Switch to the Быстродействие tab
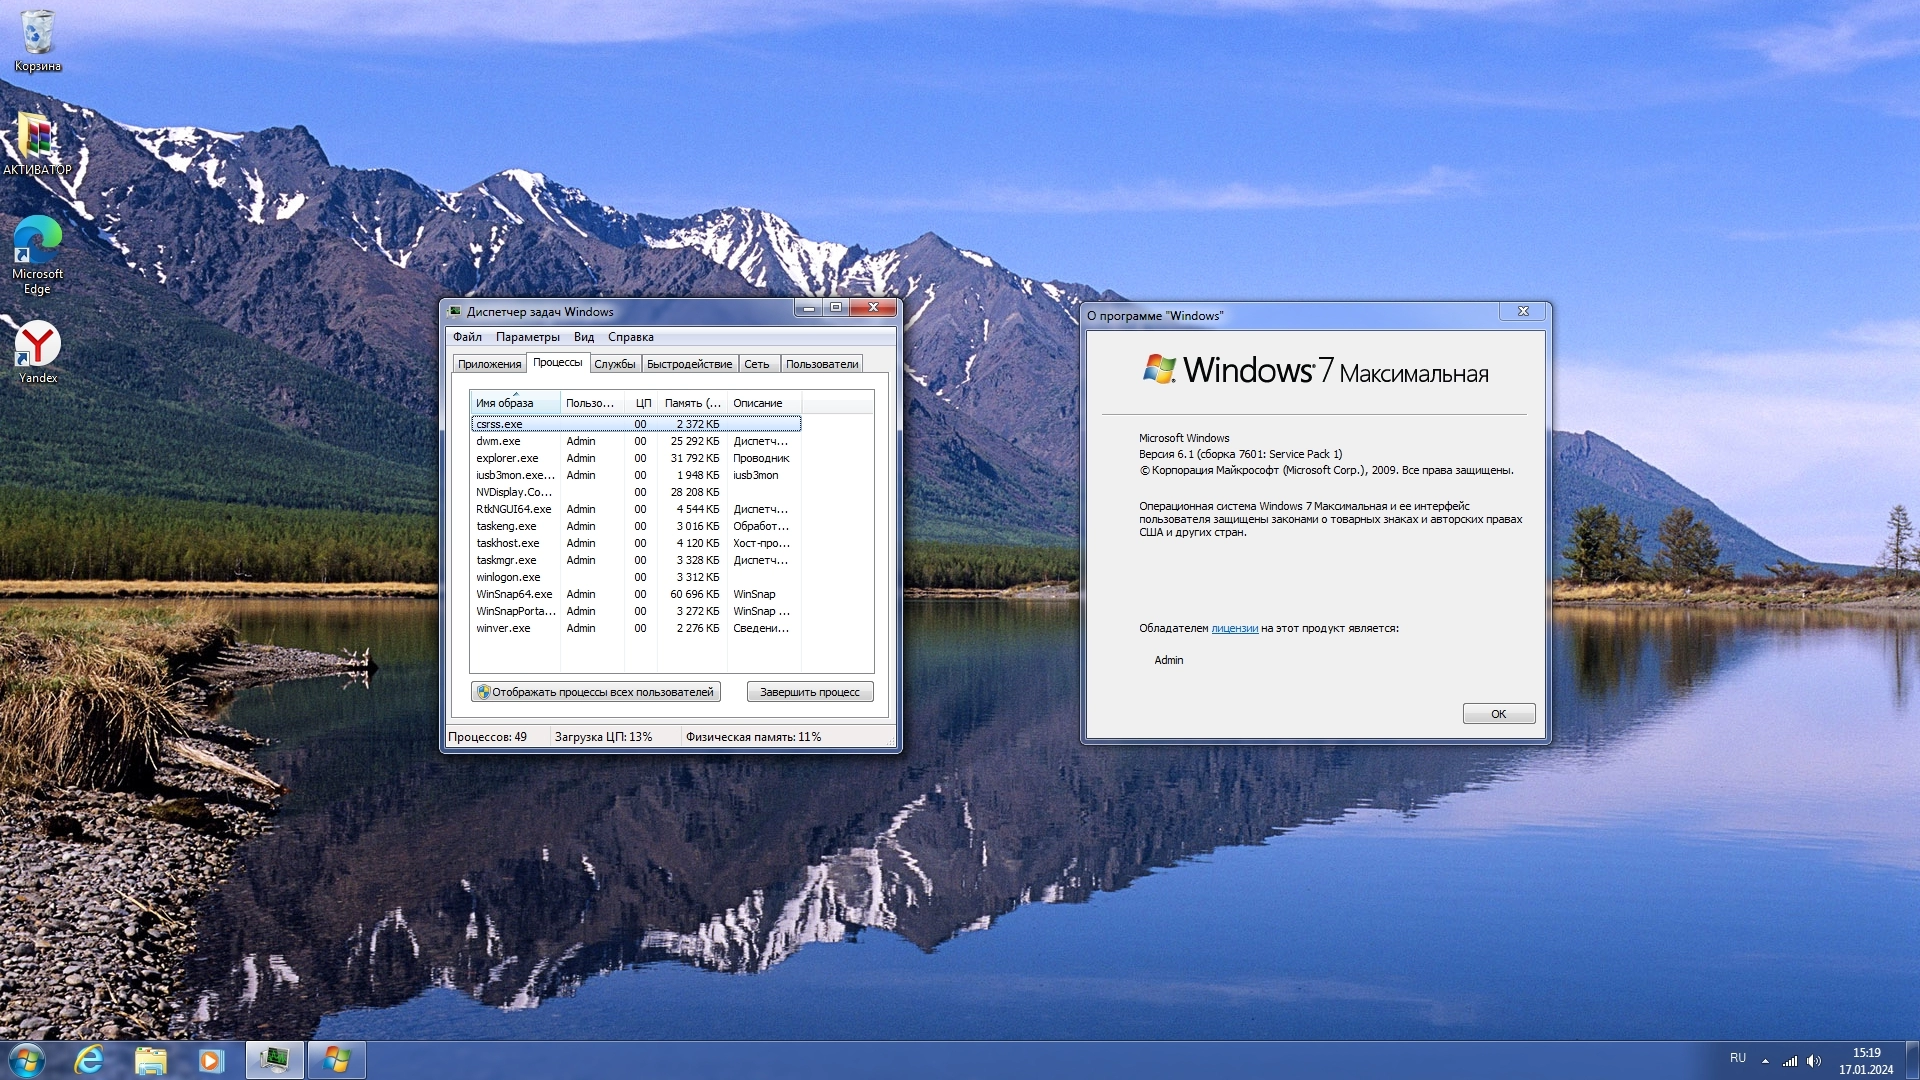This screenshot has width=1920, height=1080. pyautogui.click(x=689, y=364)
